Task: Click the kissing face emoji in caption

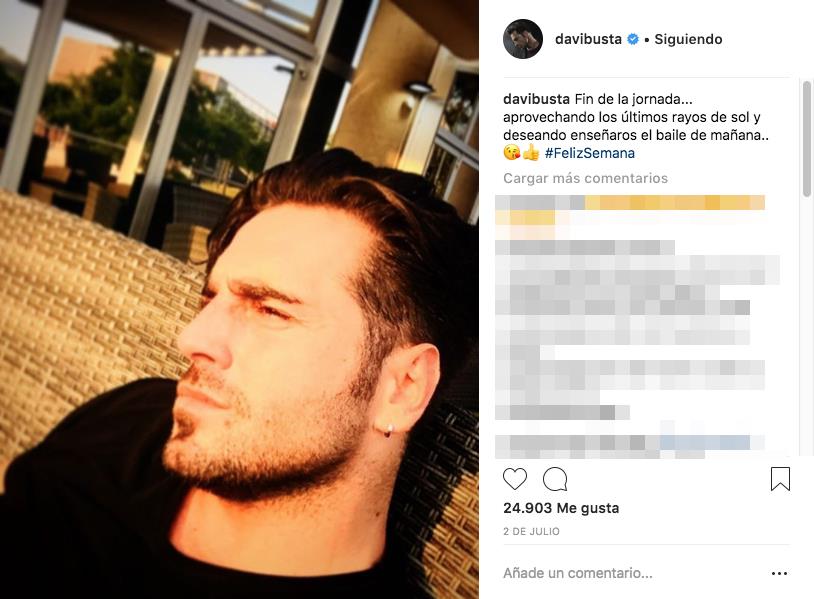Action: point(511,153)
